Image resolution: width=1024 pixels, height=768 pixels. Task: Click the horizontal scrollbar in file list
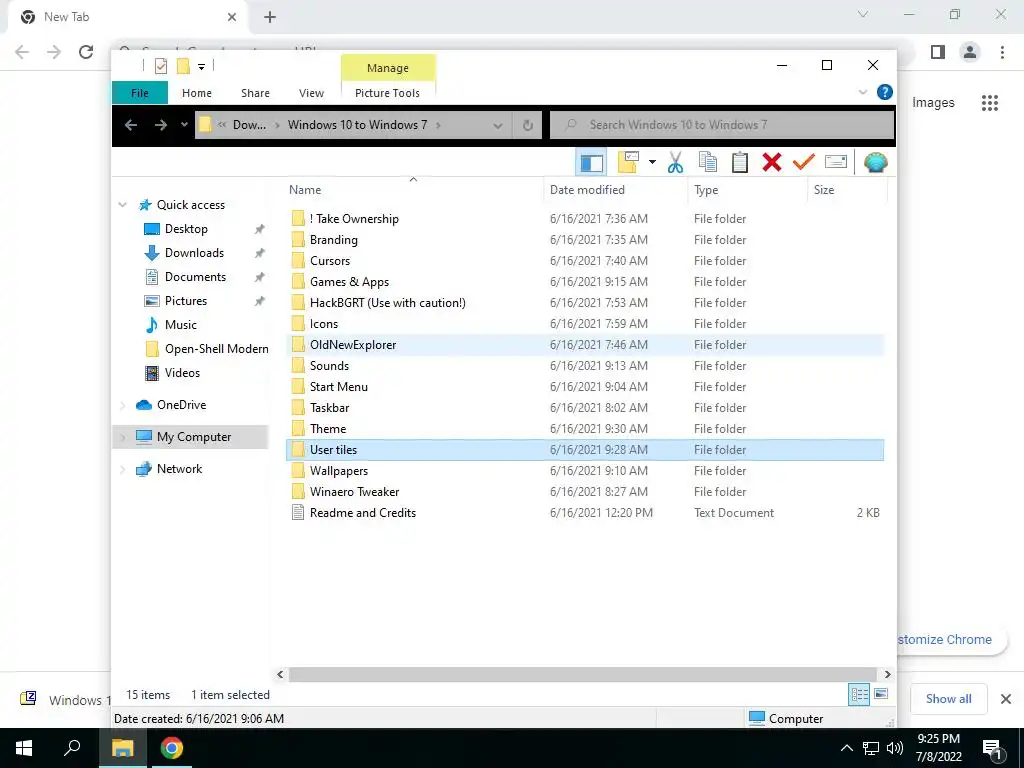click(x=582, y=674)
